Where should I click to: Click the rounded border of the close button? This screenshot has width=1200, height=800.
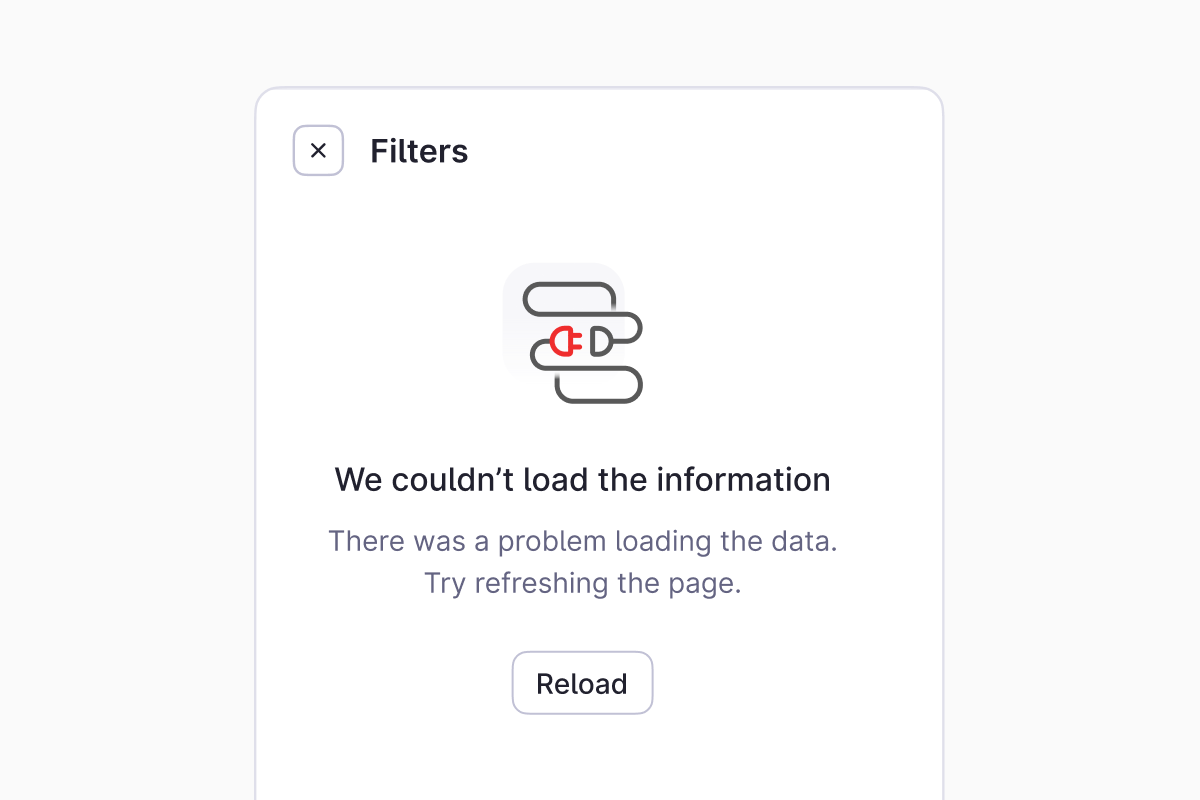[318, 129]
